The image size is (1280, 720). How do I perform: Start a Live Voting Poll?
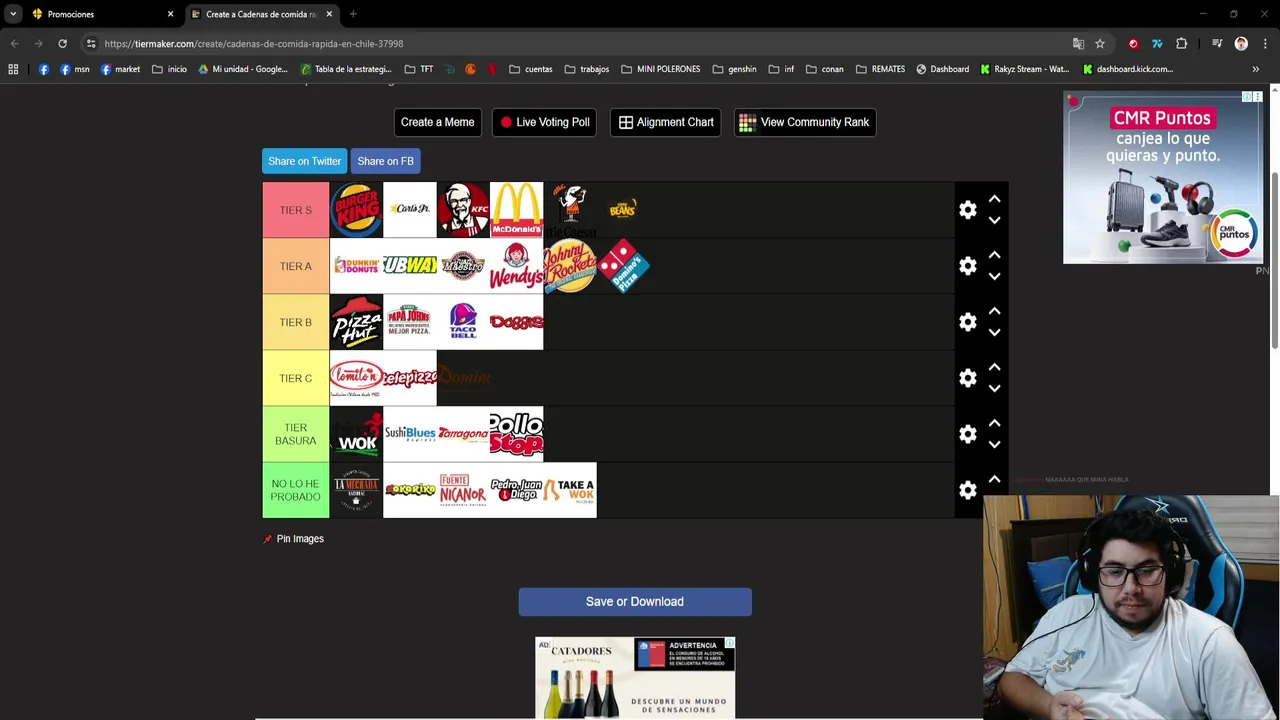coord(544,122)
